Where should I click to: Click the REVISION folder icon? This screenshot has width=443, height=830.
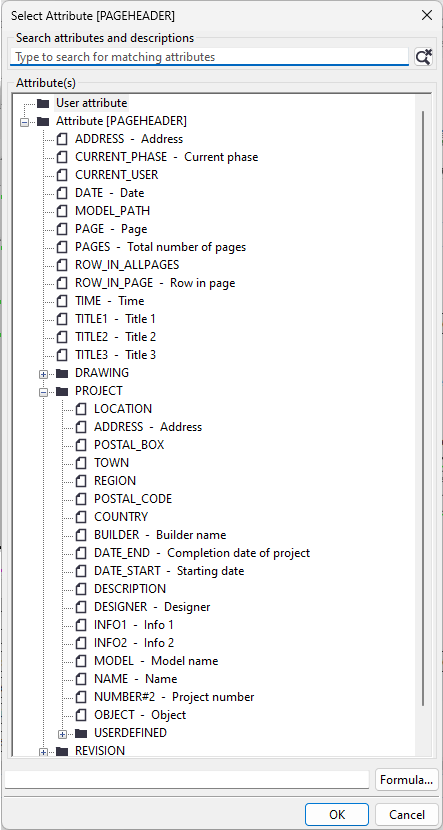[x=62, y=751]
